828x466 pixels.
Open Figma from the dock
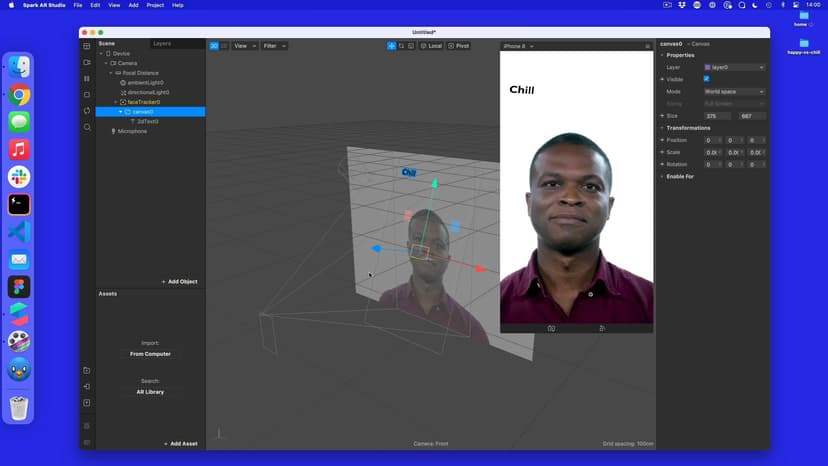click(19, 287)
